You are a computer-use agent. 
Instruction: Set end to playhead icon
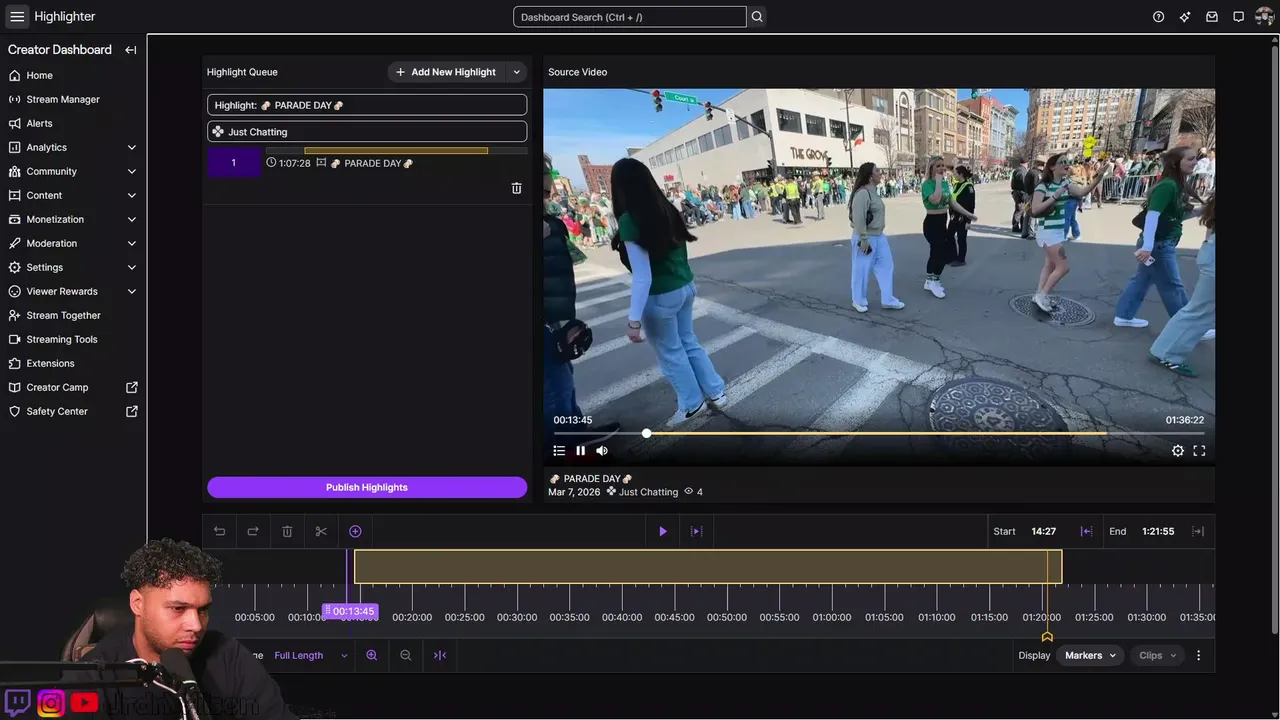[1198, 531]
